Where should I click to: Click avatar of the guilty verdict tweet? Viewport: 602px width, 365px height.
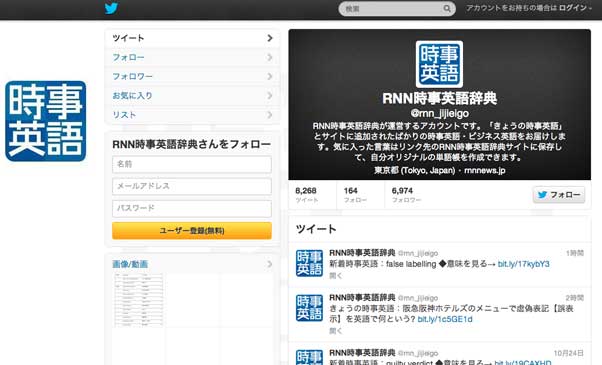(x=309, y=357)
